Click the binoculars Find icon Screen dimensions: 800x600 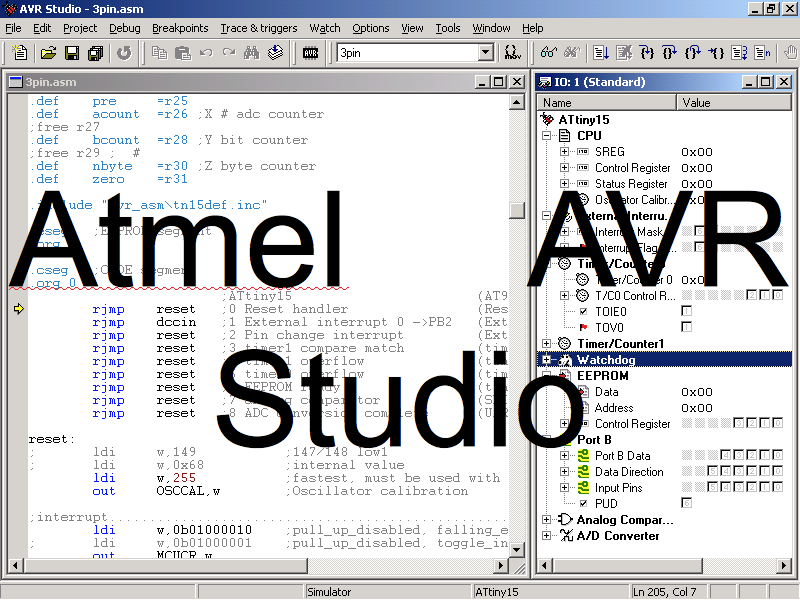coord(251,52)
